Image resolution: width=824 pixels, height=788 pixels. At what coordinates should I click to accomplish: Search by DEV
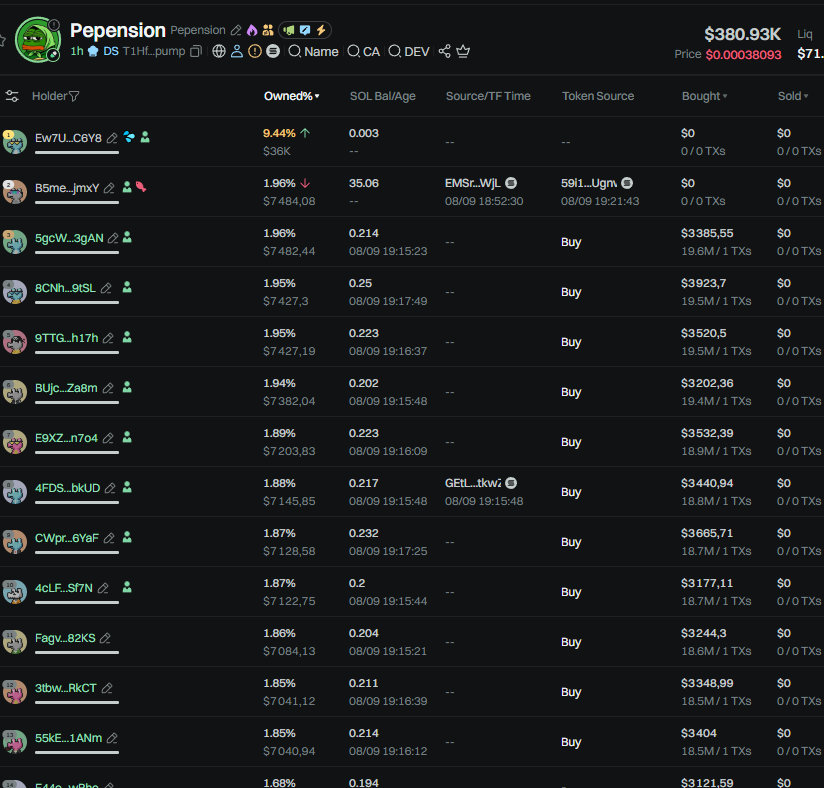[409, 52]
